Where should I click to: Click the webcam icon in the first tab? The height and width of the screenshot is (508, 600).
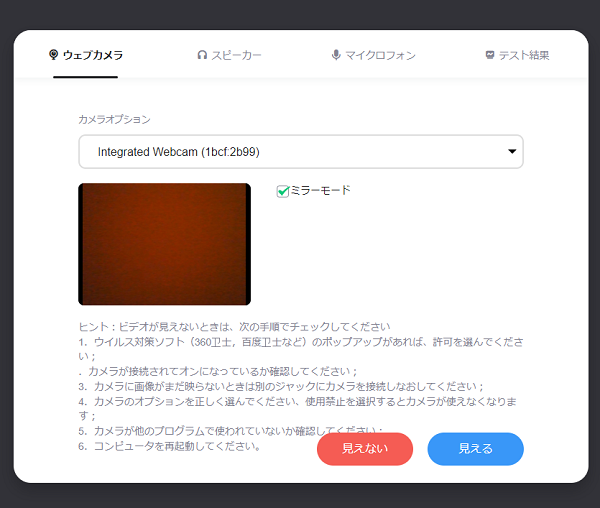coord(53,55)
